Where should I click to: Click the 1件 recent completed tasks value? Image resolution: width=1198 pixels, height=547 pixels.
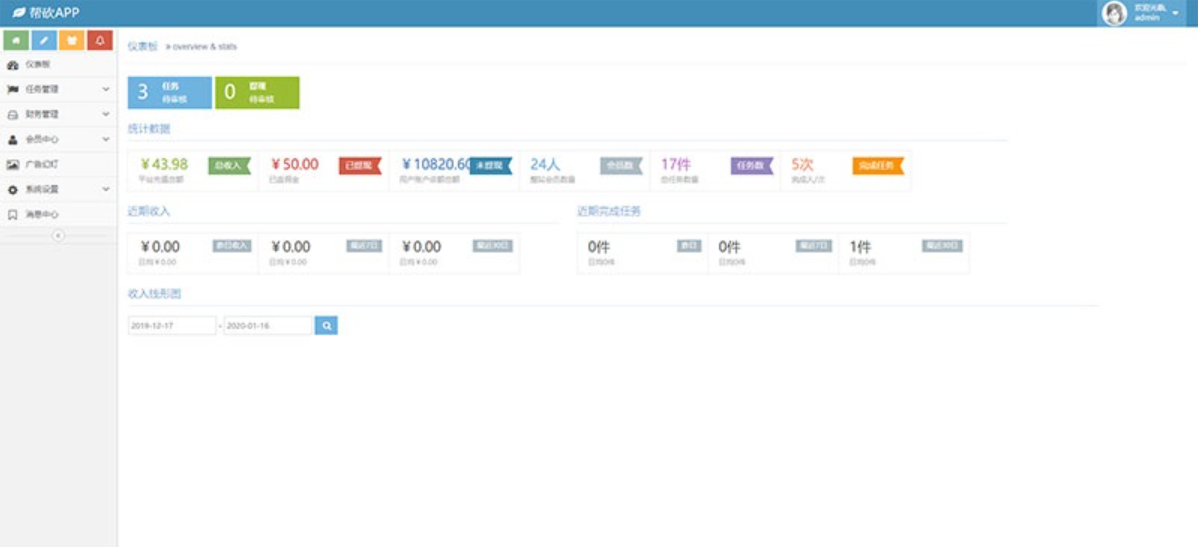click(x=860, y=247)
